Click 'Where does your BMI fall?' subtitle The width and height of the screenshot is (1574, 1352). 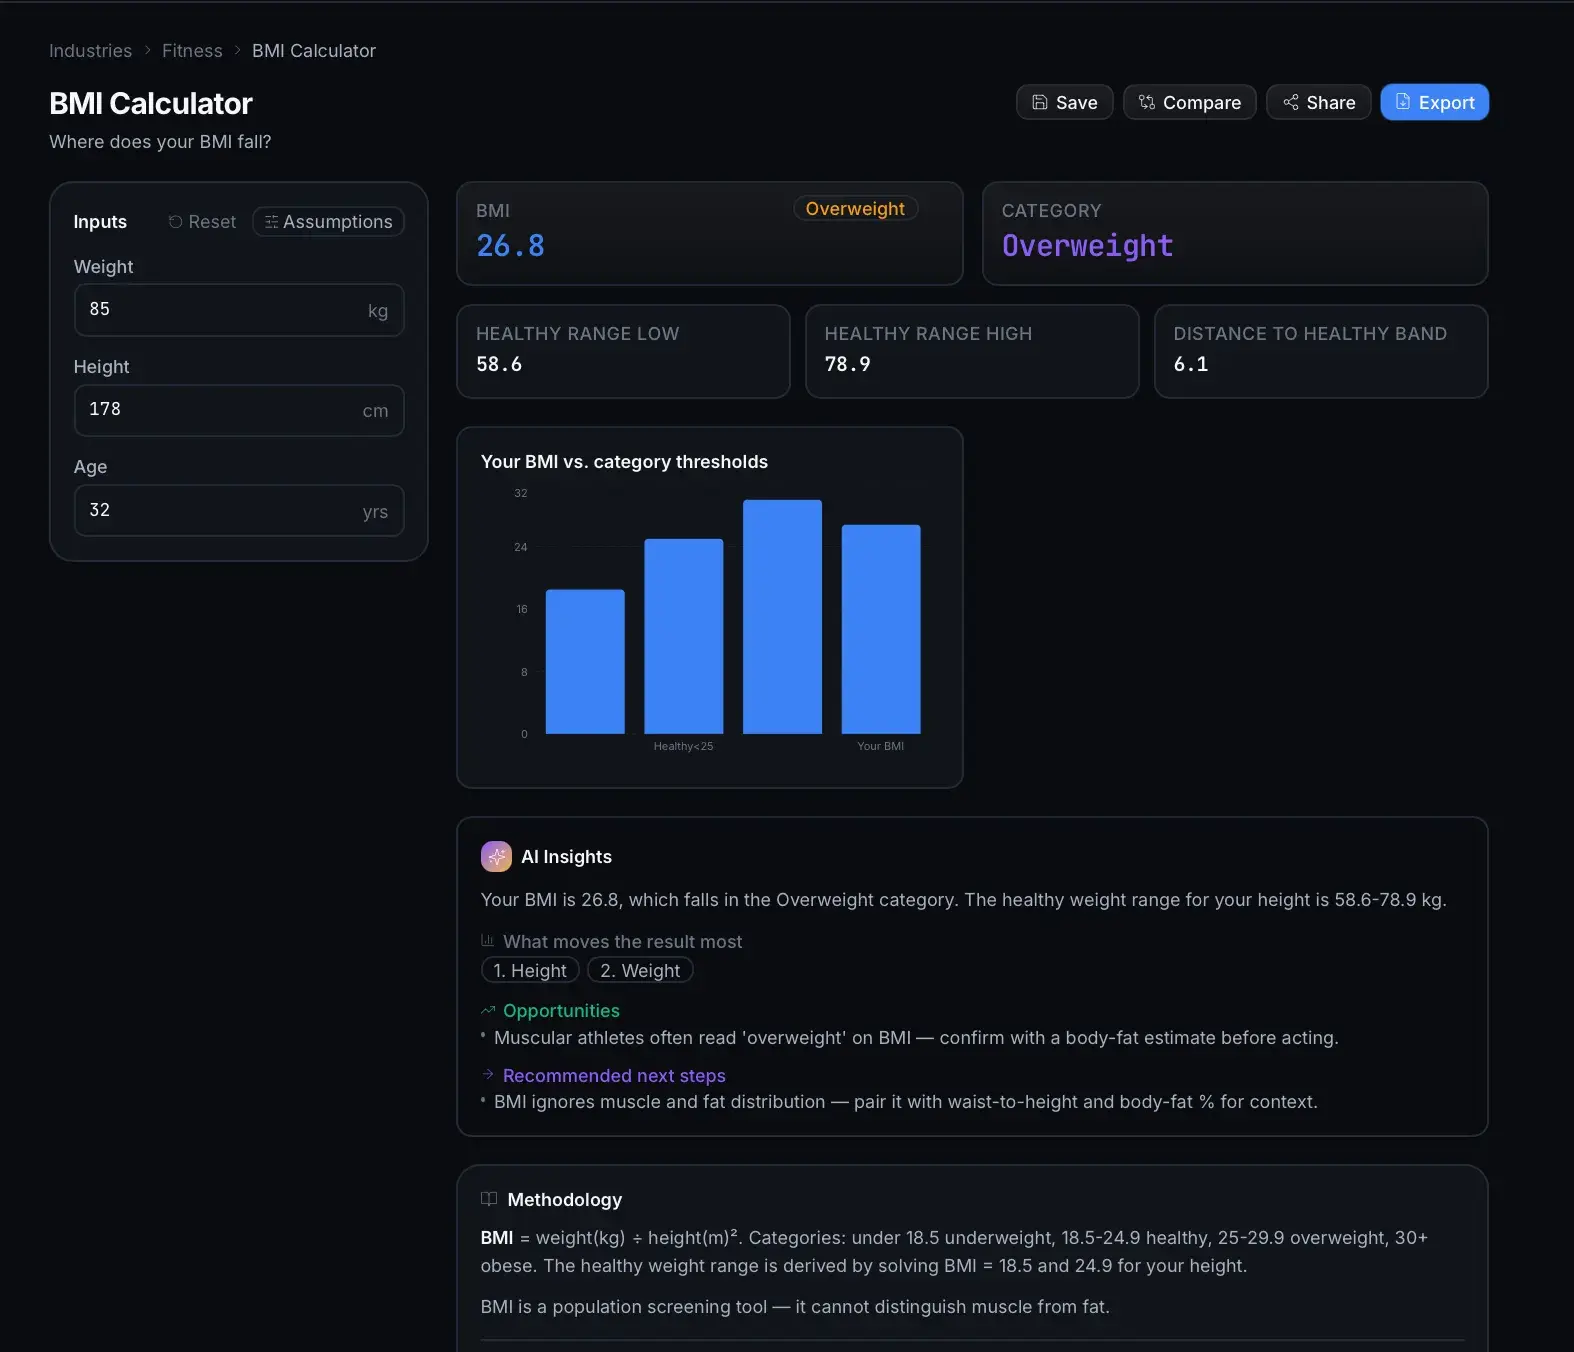click(x=160, y=141)
